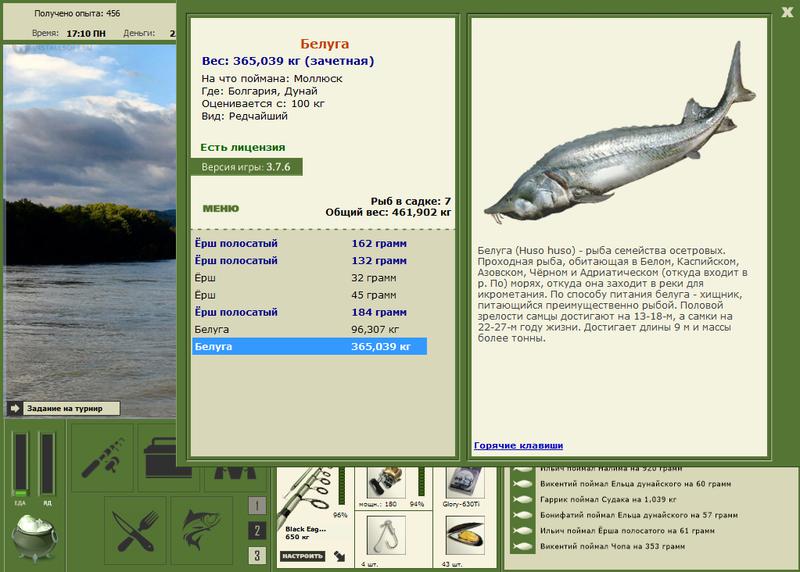Click message Бонифатий поймал Ельца дунайского
Viewport: 800px width, 572px height.
tap(639, 515)
